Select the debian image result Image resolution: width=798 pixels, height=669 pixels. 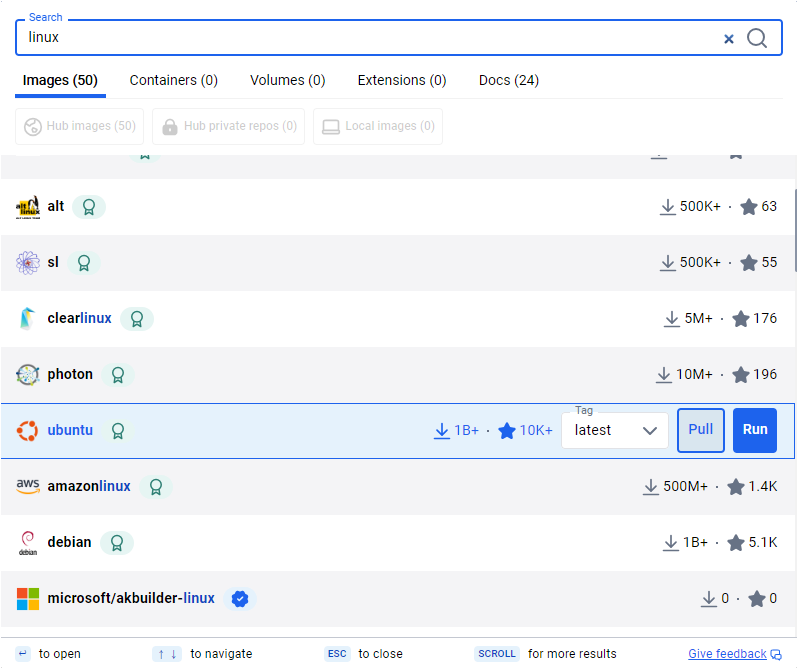(397, 543)
